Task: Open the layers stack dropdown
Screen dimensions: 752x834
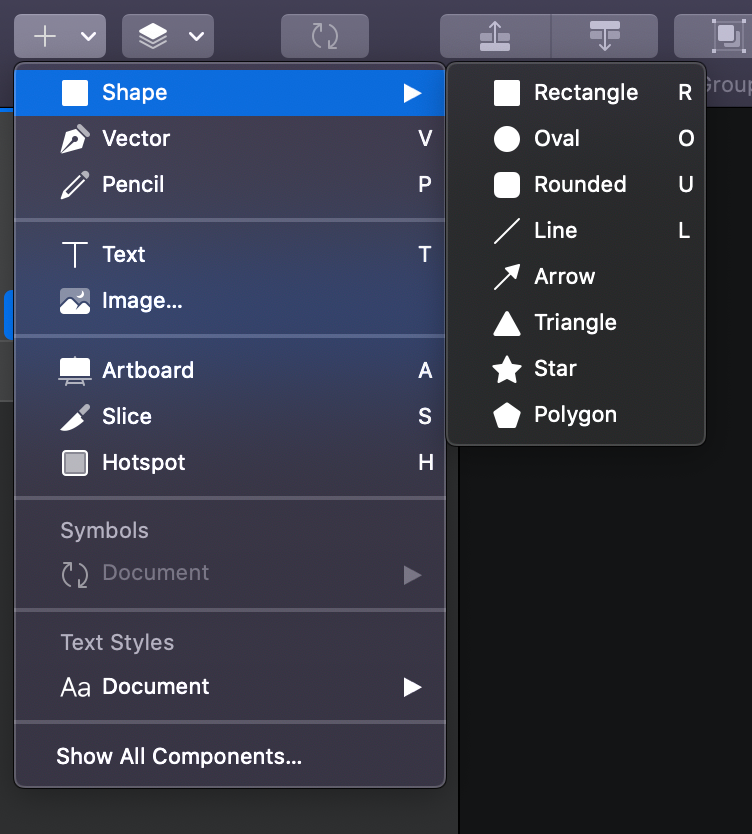Action: [168, 36]
